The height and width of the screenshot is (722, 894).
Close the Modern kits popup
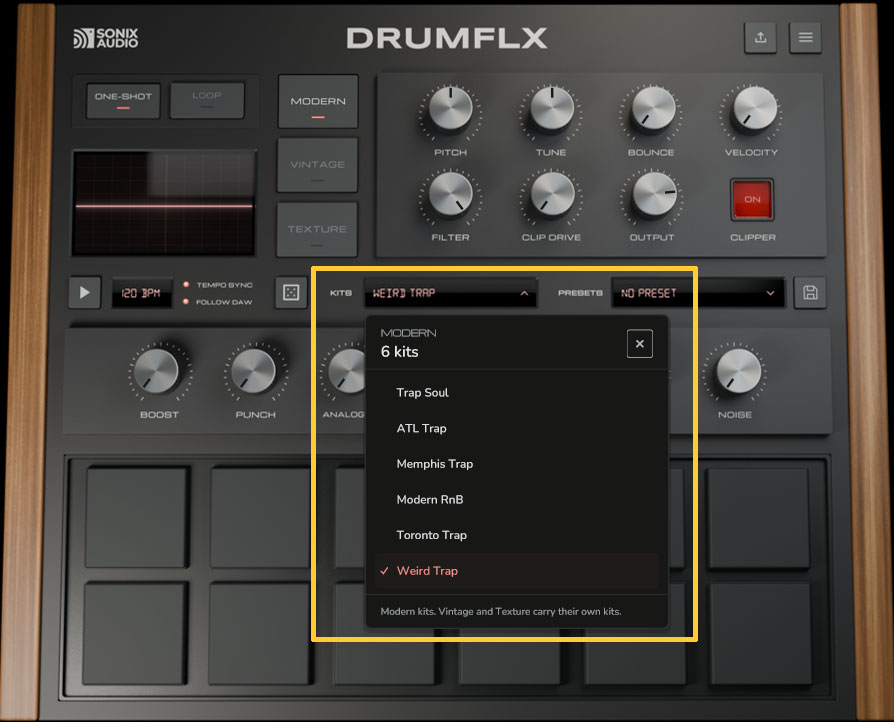[x=640, y=344]
